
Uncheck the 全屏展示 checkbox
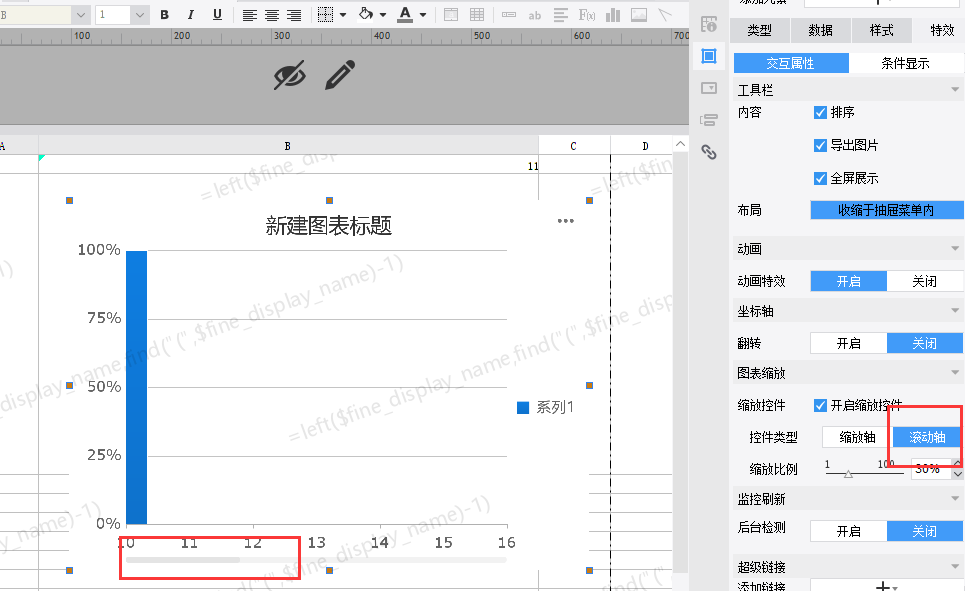[x=820, y=179]
